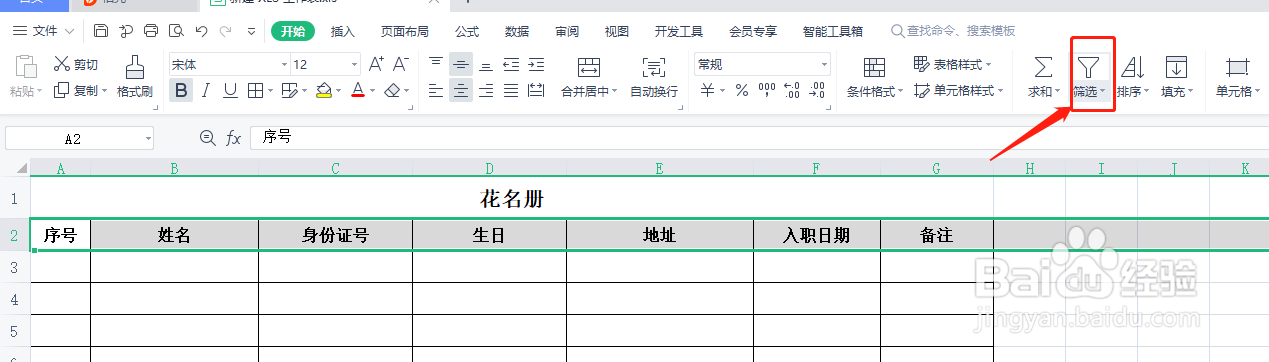Viewport: 1269px width, 362px height.
Task: Switch to Insert (插入) tab
Action: point(343,31)
